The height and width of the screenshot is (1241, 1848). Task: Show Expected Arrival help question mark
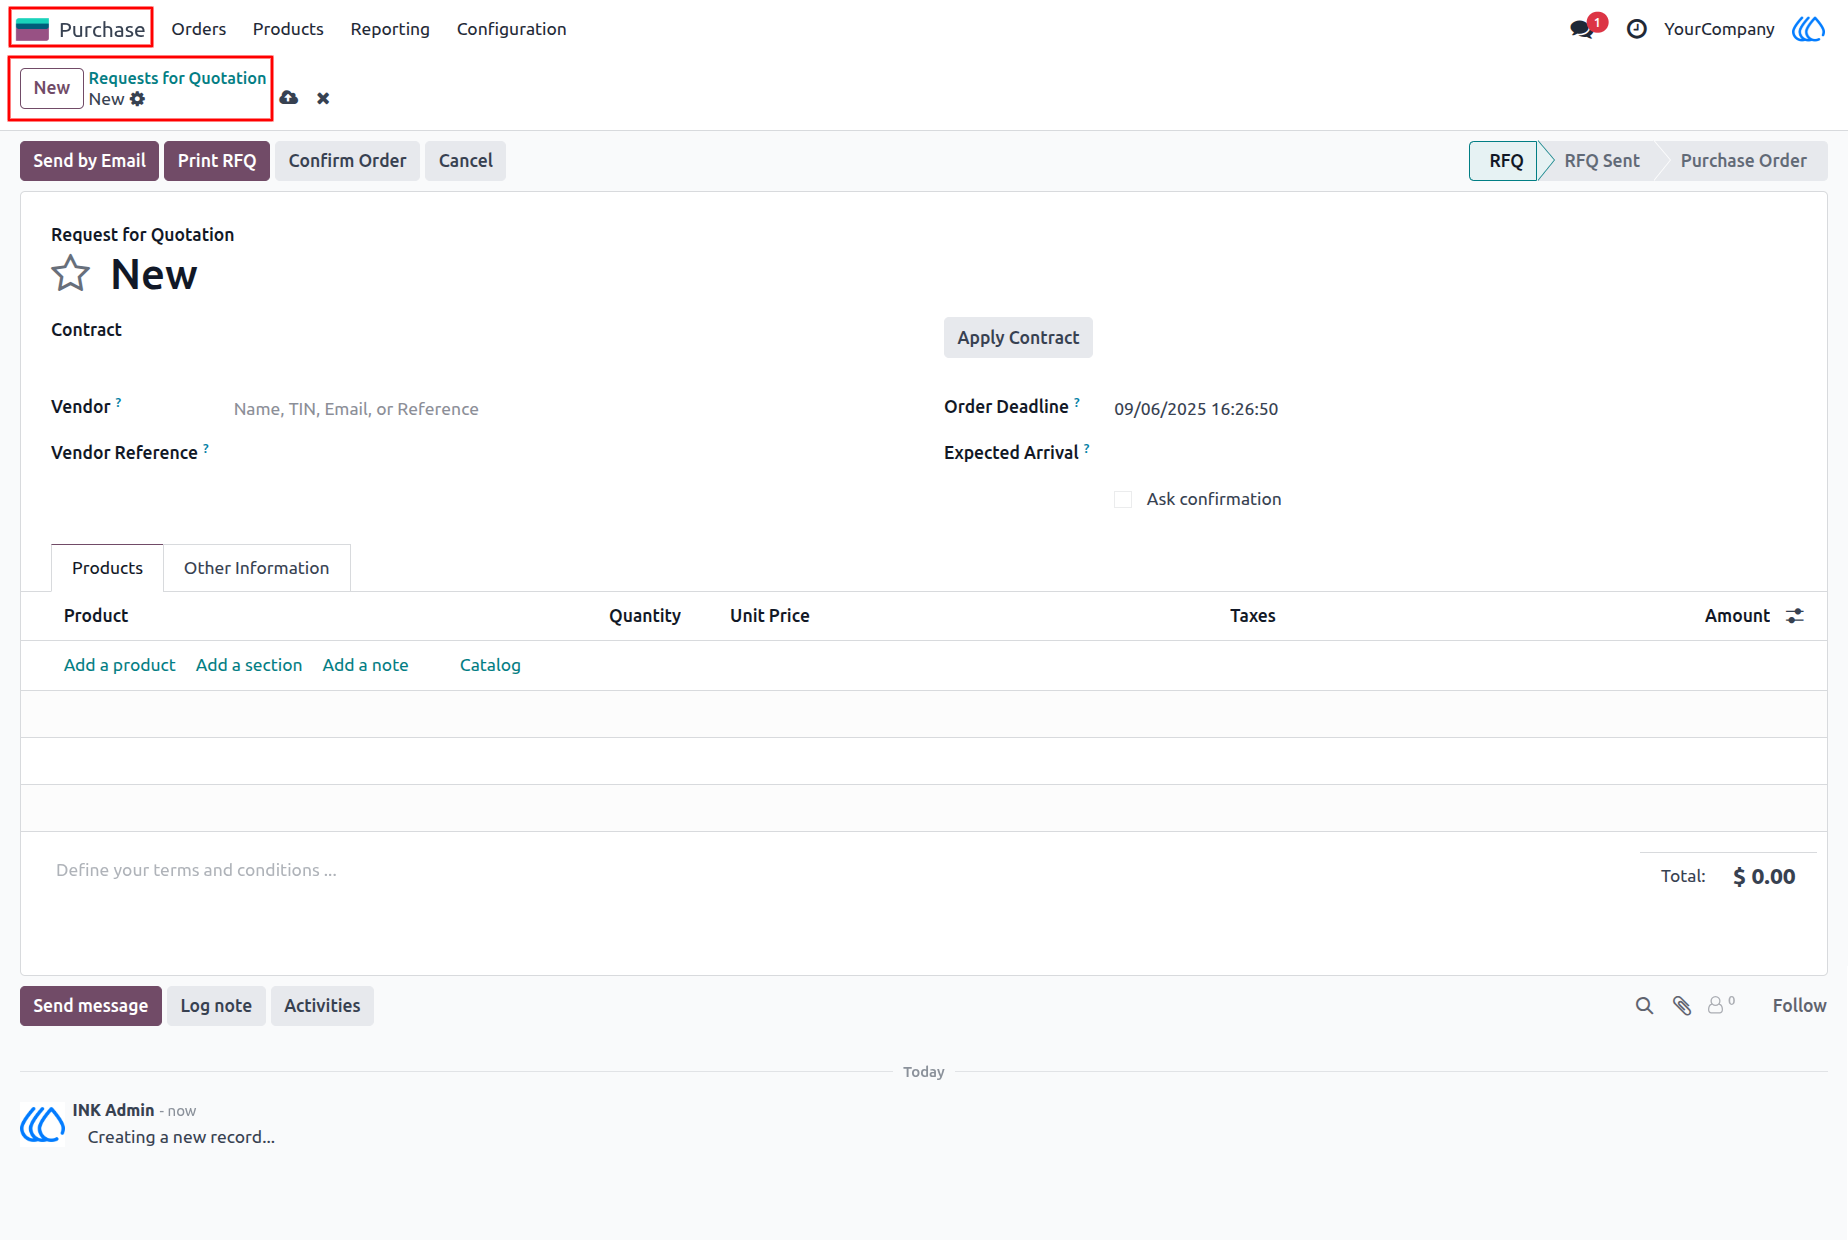(1087, 448)
